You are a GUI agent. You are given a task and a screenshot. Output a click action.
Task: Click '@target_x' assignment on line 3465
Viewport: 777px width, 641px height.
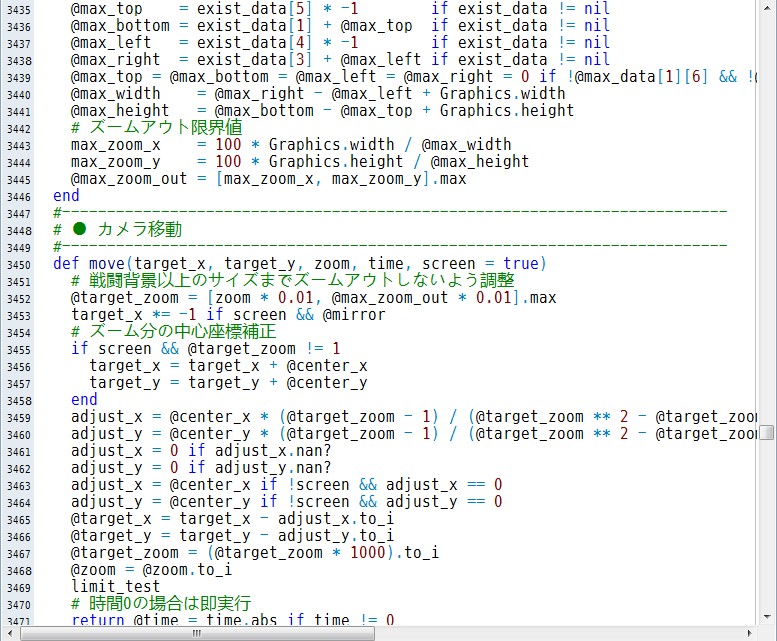click(111, 518)
